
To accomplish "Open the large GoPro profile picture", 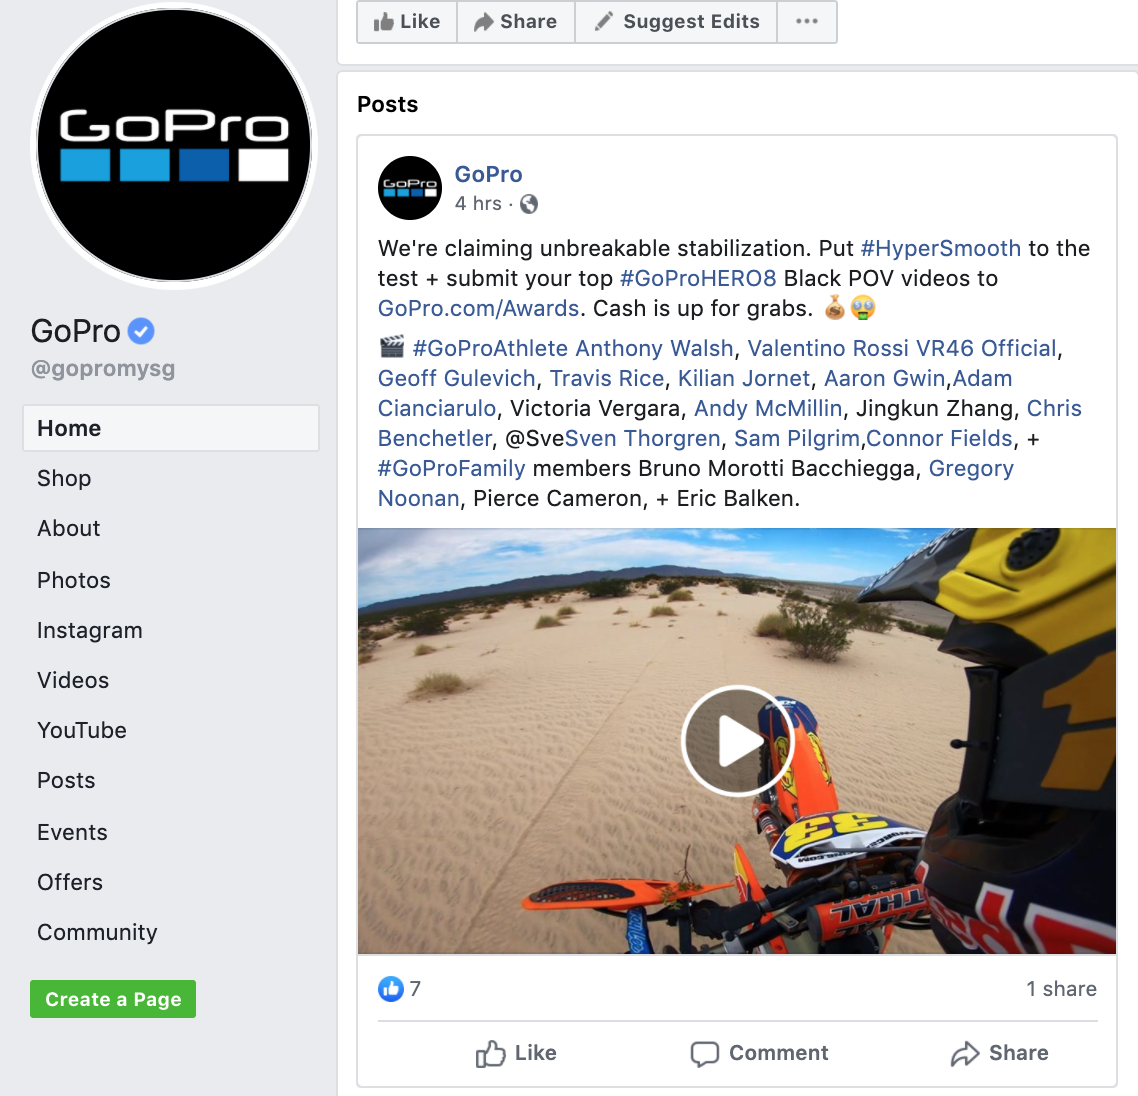I will point(174,145).
